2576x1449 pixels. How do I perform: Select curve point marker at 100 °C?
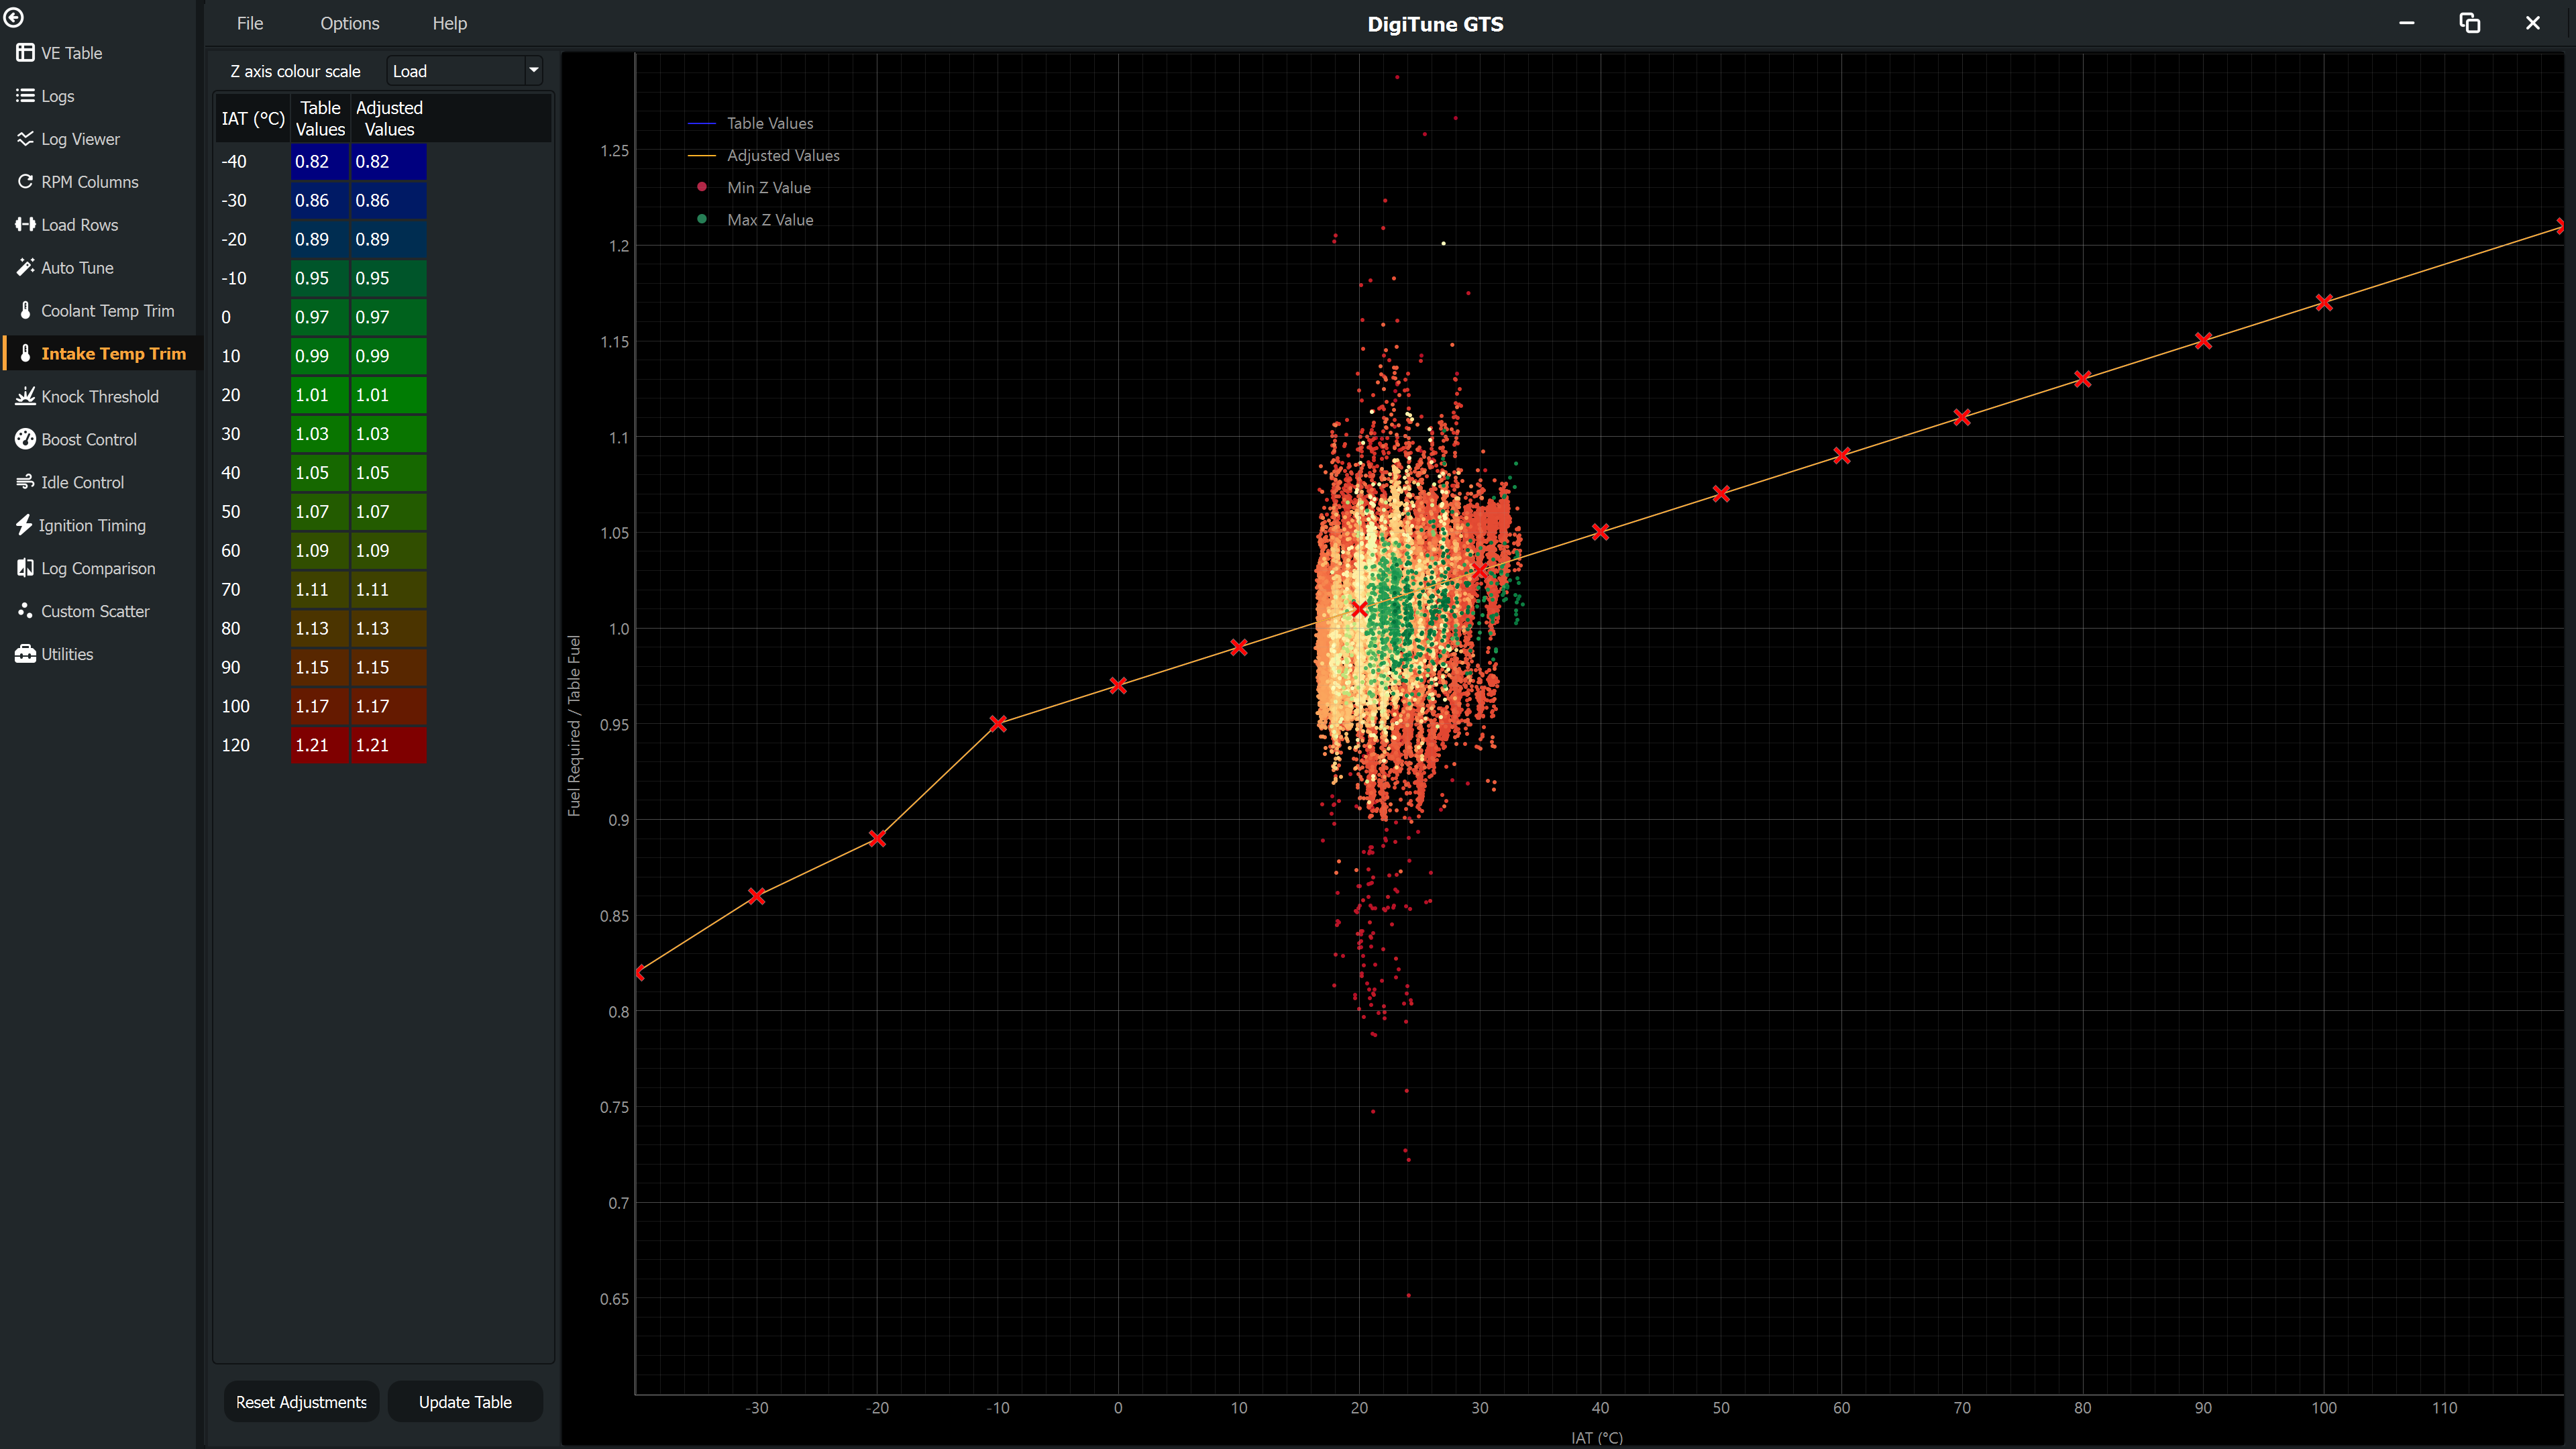[x=2324, y=302]
